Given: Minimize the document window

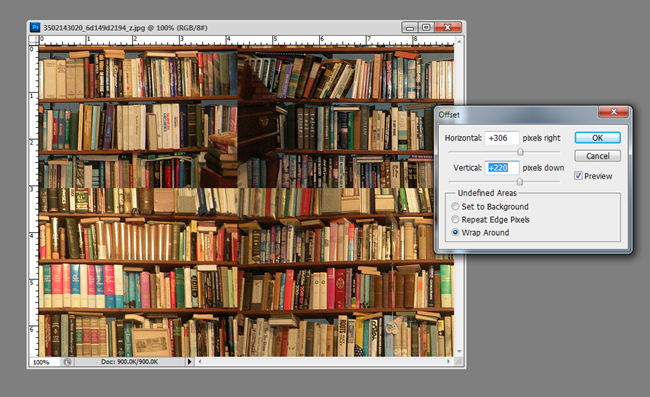Looking at the screenshot, I should point(410,28).
